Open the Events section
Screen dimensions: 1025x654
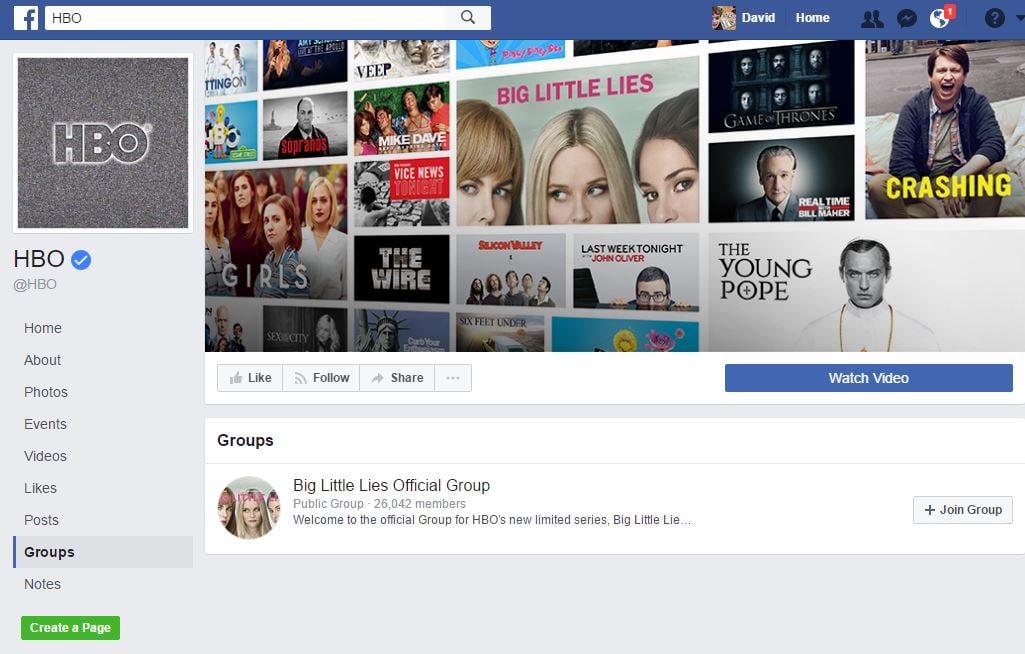pyautogui.click(x=45, y=424)
